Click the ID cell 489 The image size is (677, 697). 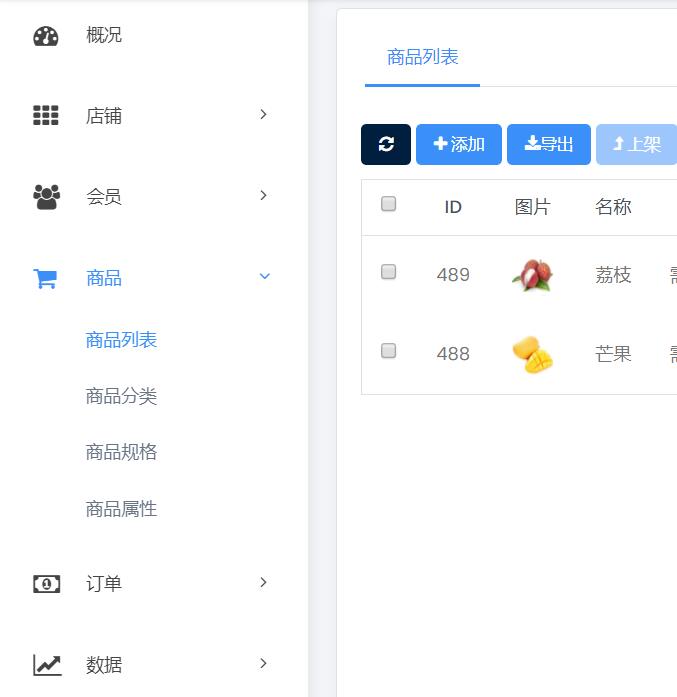click(453, 275)
